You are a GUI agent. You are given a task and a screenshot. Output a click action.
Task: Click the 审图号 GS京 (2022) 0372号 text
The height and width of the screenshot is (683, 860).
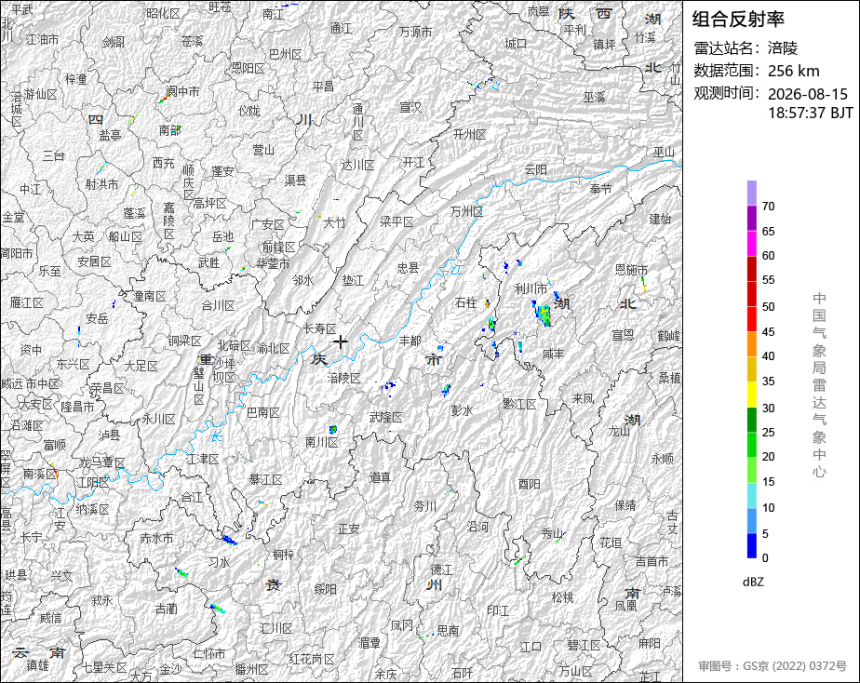coord(772,666)
